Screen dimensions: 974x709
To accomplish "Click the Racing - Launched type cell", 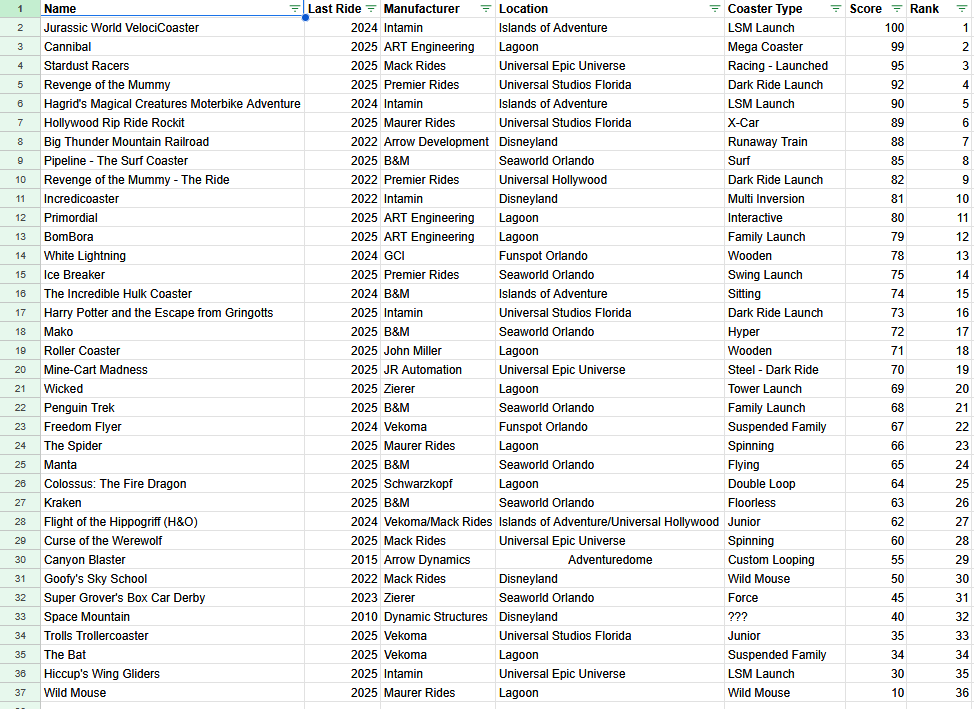I will (785, 66).
